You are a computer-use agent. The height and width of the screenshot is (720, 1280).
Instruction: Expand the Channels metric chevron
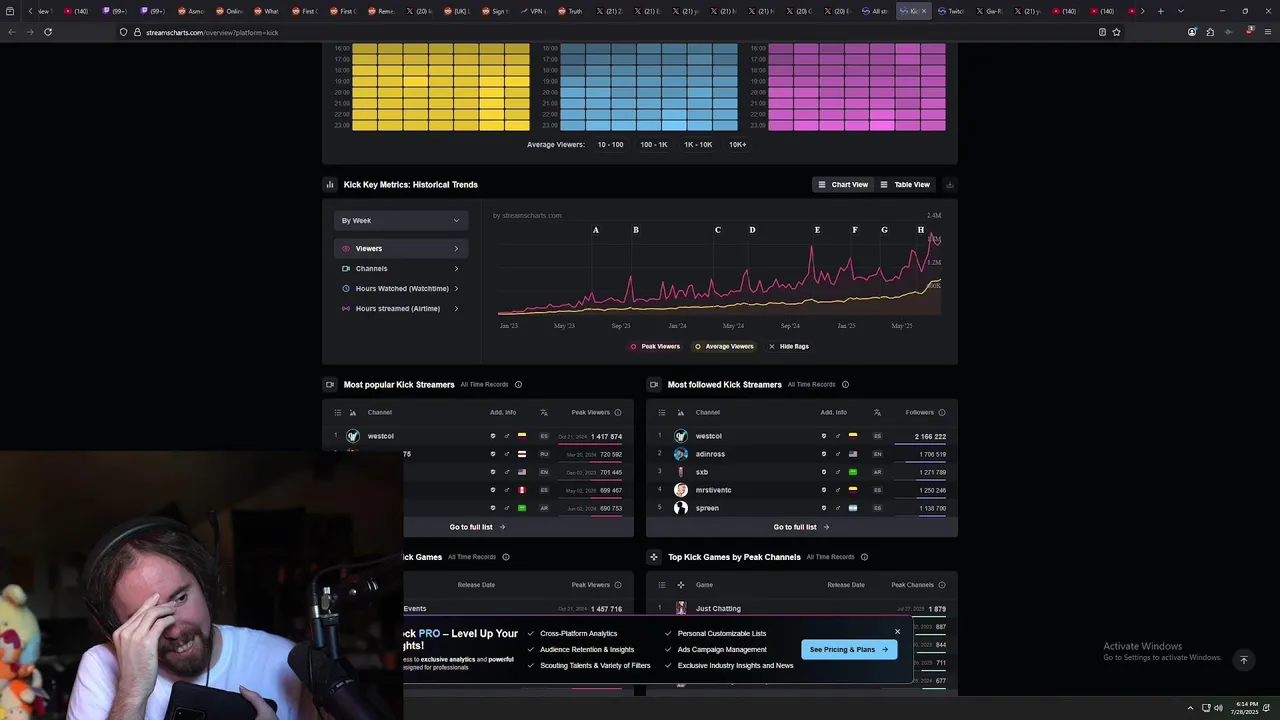tap(456, 268)
